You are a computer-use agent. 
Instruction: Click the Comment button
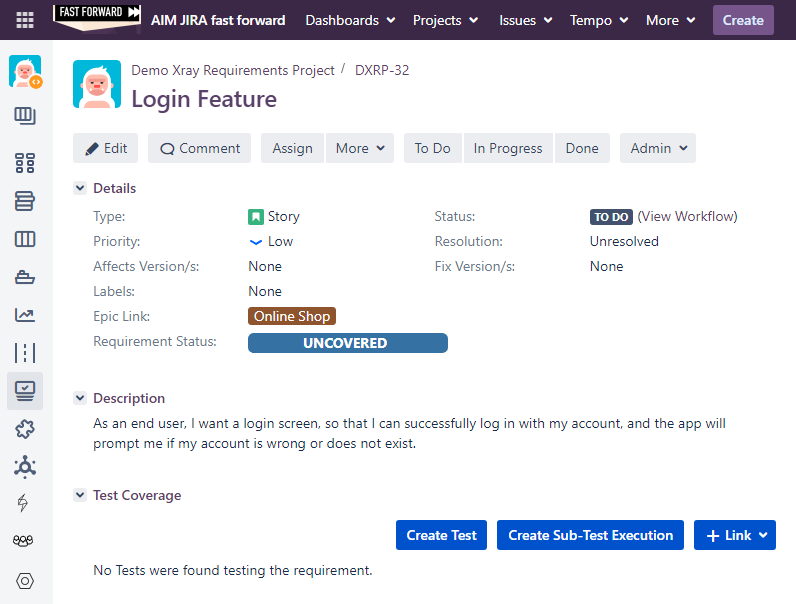click(x=200, y=148)
